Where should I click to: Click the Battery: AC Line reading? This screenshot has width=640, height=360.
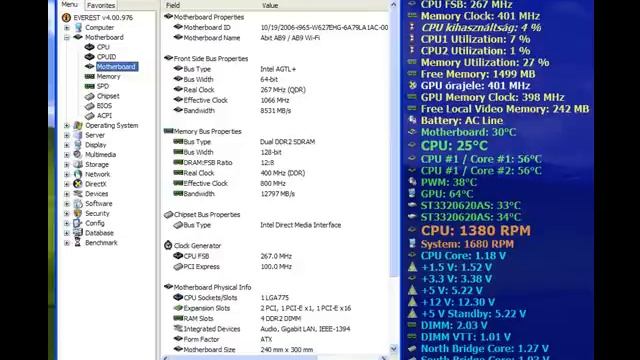462,120
